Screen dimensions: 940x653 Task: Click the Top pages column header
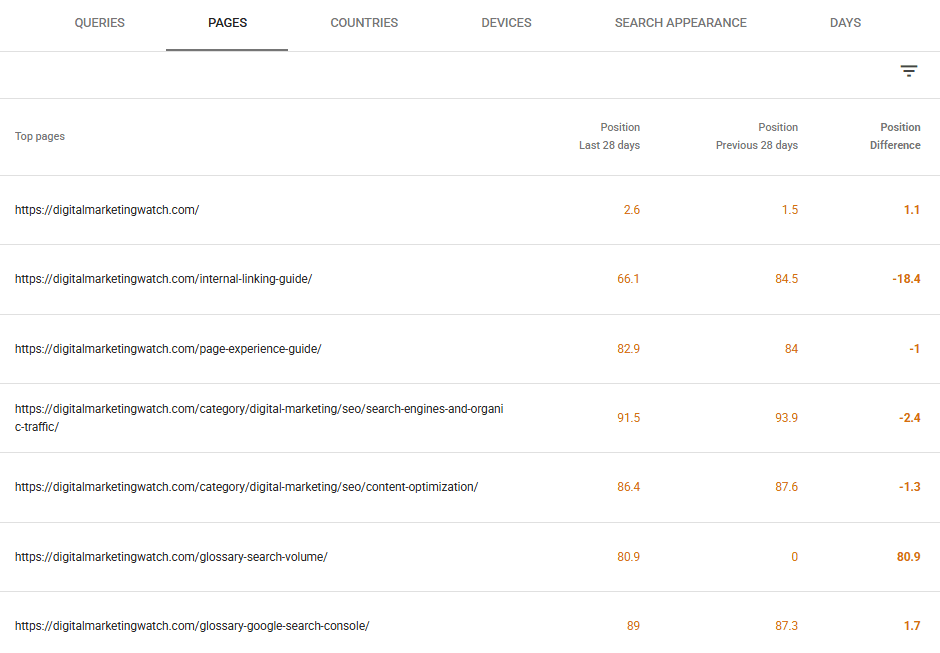tap(40, 136)
